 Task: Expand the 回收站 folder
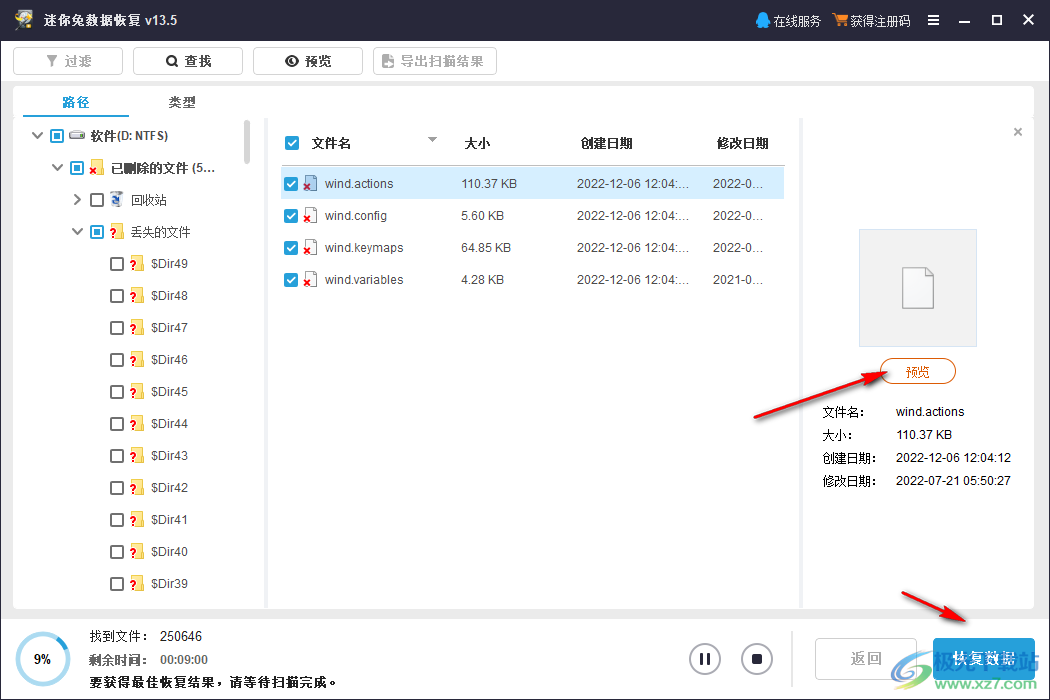[77, 199]
